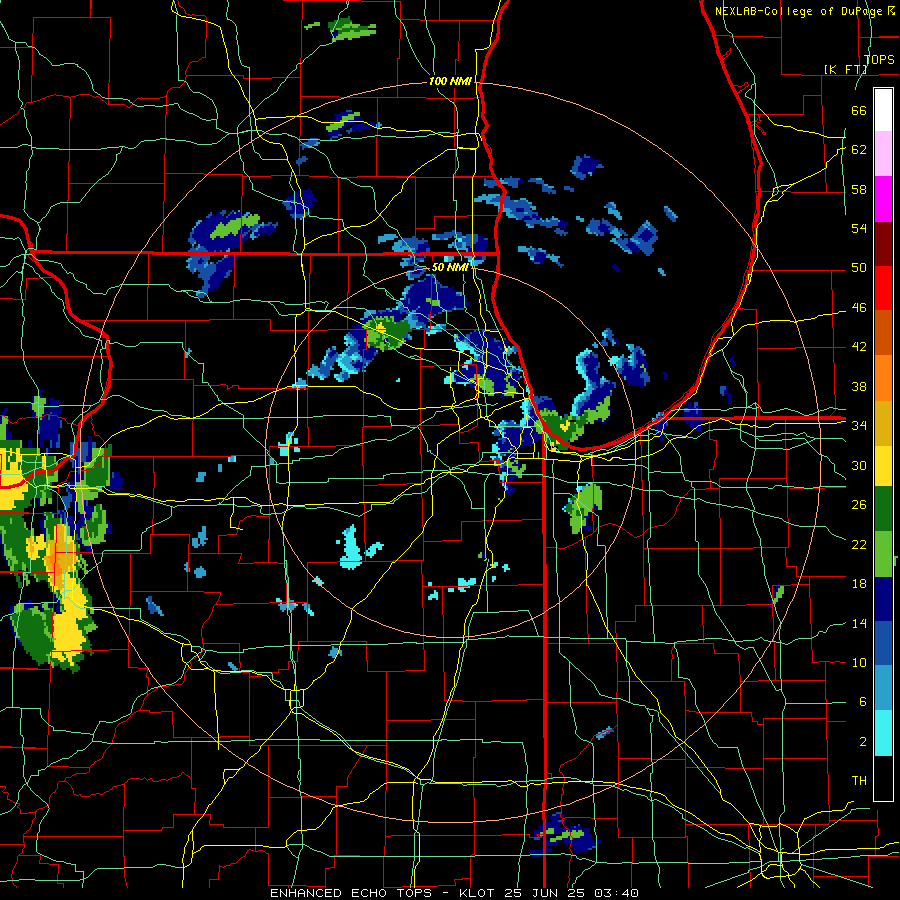Click the 18 value on the tops scale

tap(859, 584)
